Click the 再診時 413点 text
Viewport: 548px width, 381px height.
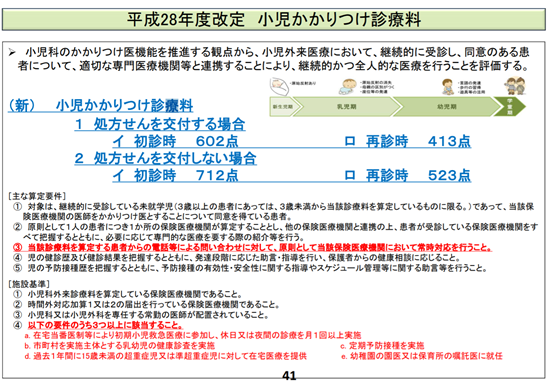pos(408,141)
